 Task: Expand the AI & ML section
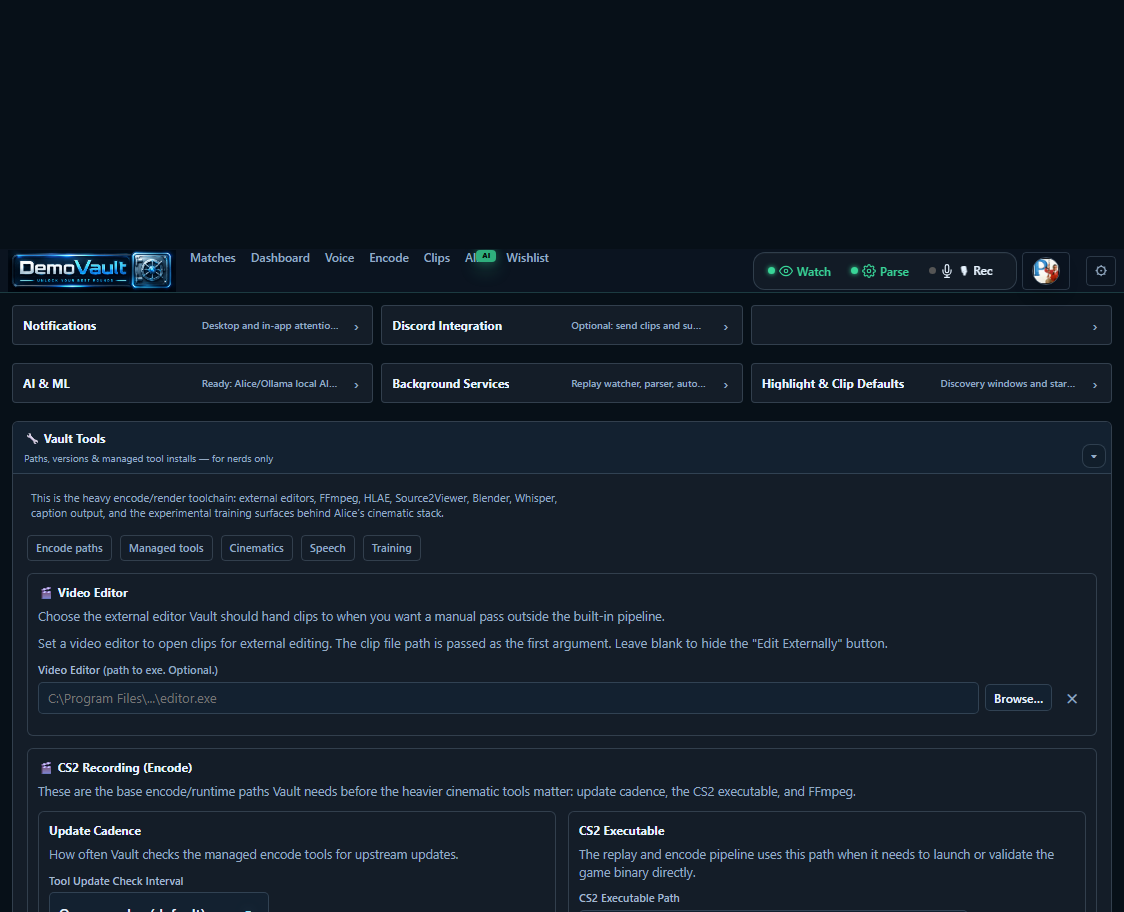click(192, 384)
